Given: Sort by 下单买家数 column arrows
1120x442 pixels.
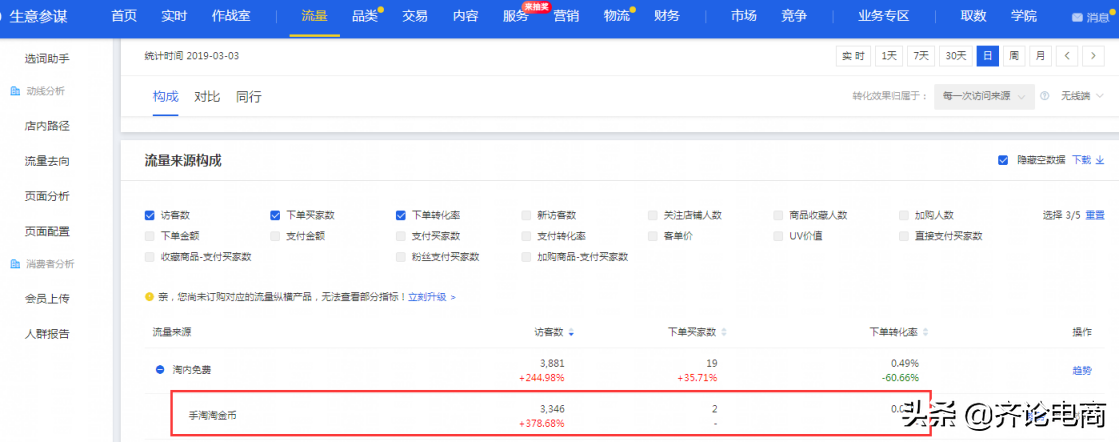Looking at the screenshot, I should (724, 333).
